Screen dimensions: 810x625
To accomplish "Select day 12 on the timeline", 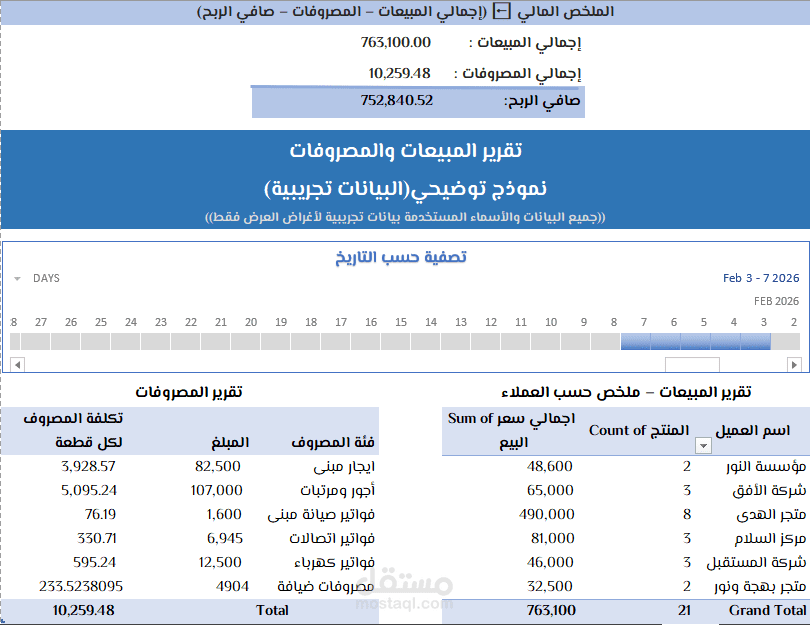I will point(486,341).
